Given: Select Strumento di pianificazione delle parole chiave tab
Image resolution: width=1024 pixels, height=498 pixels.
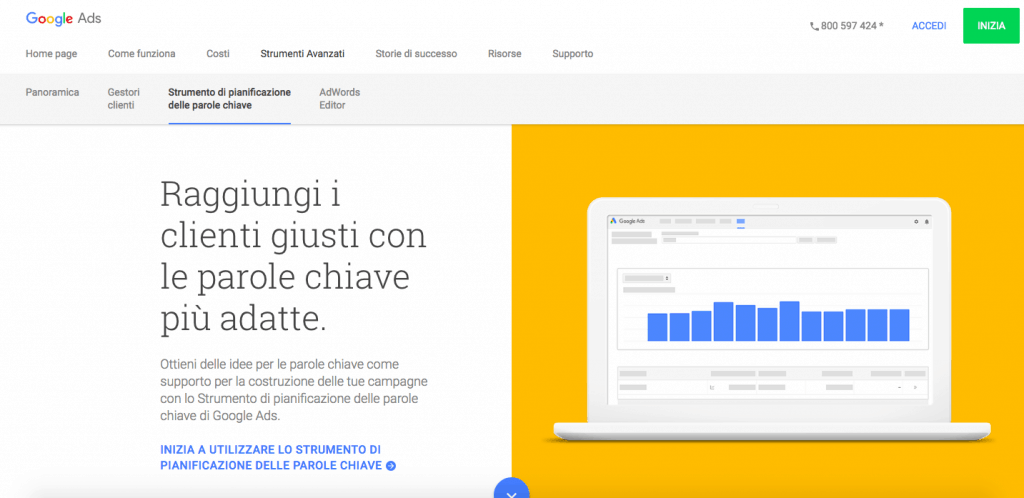Looking at the screenshot, I should [229, 99].
